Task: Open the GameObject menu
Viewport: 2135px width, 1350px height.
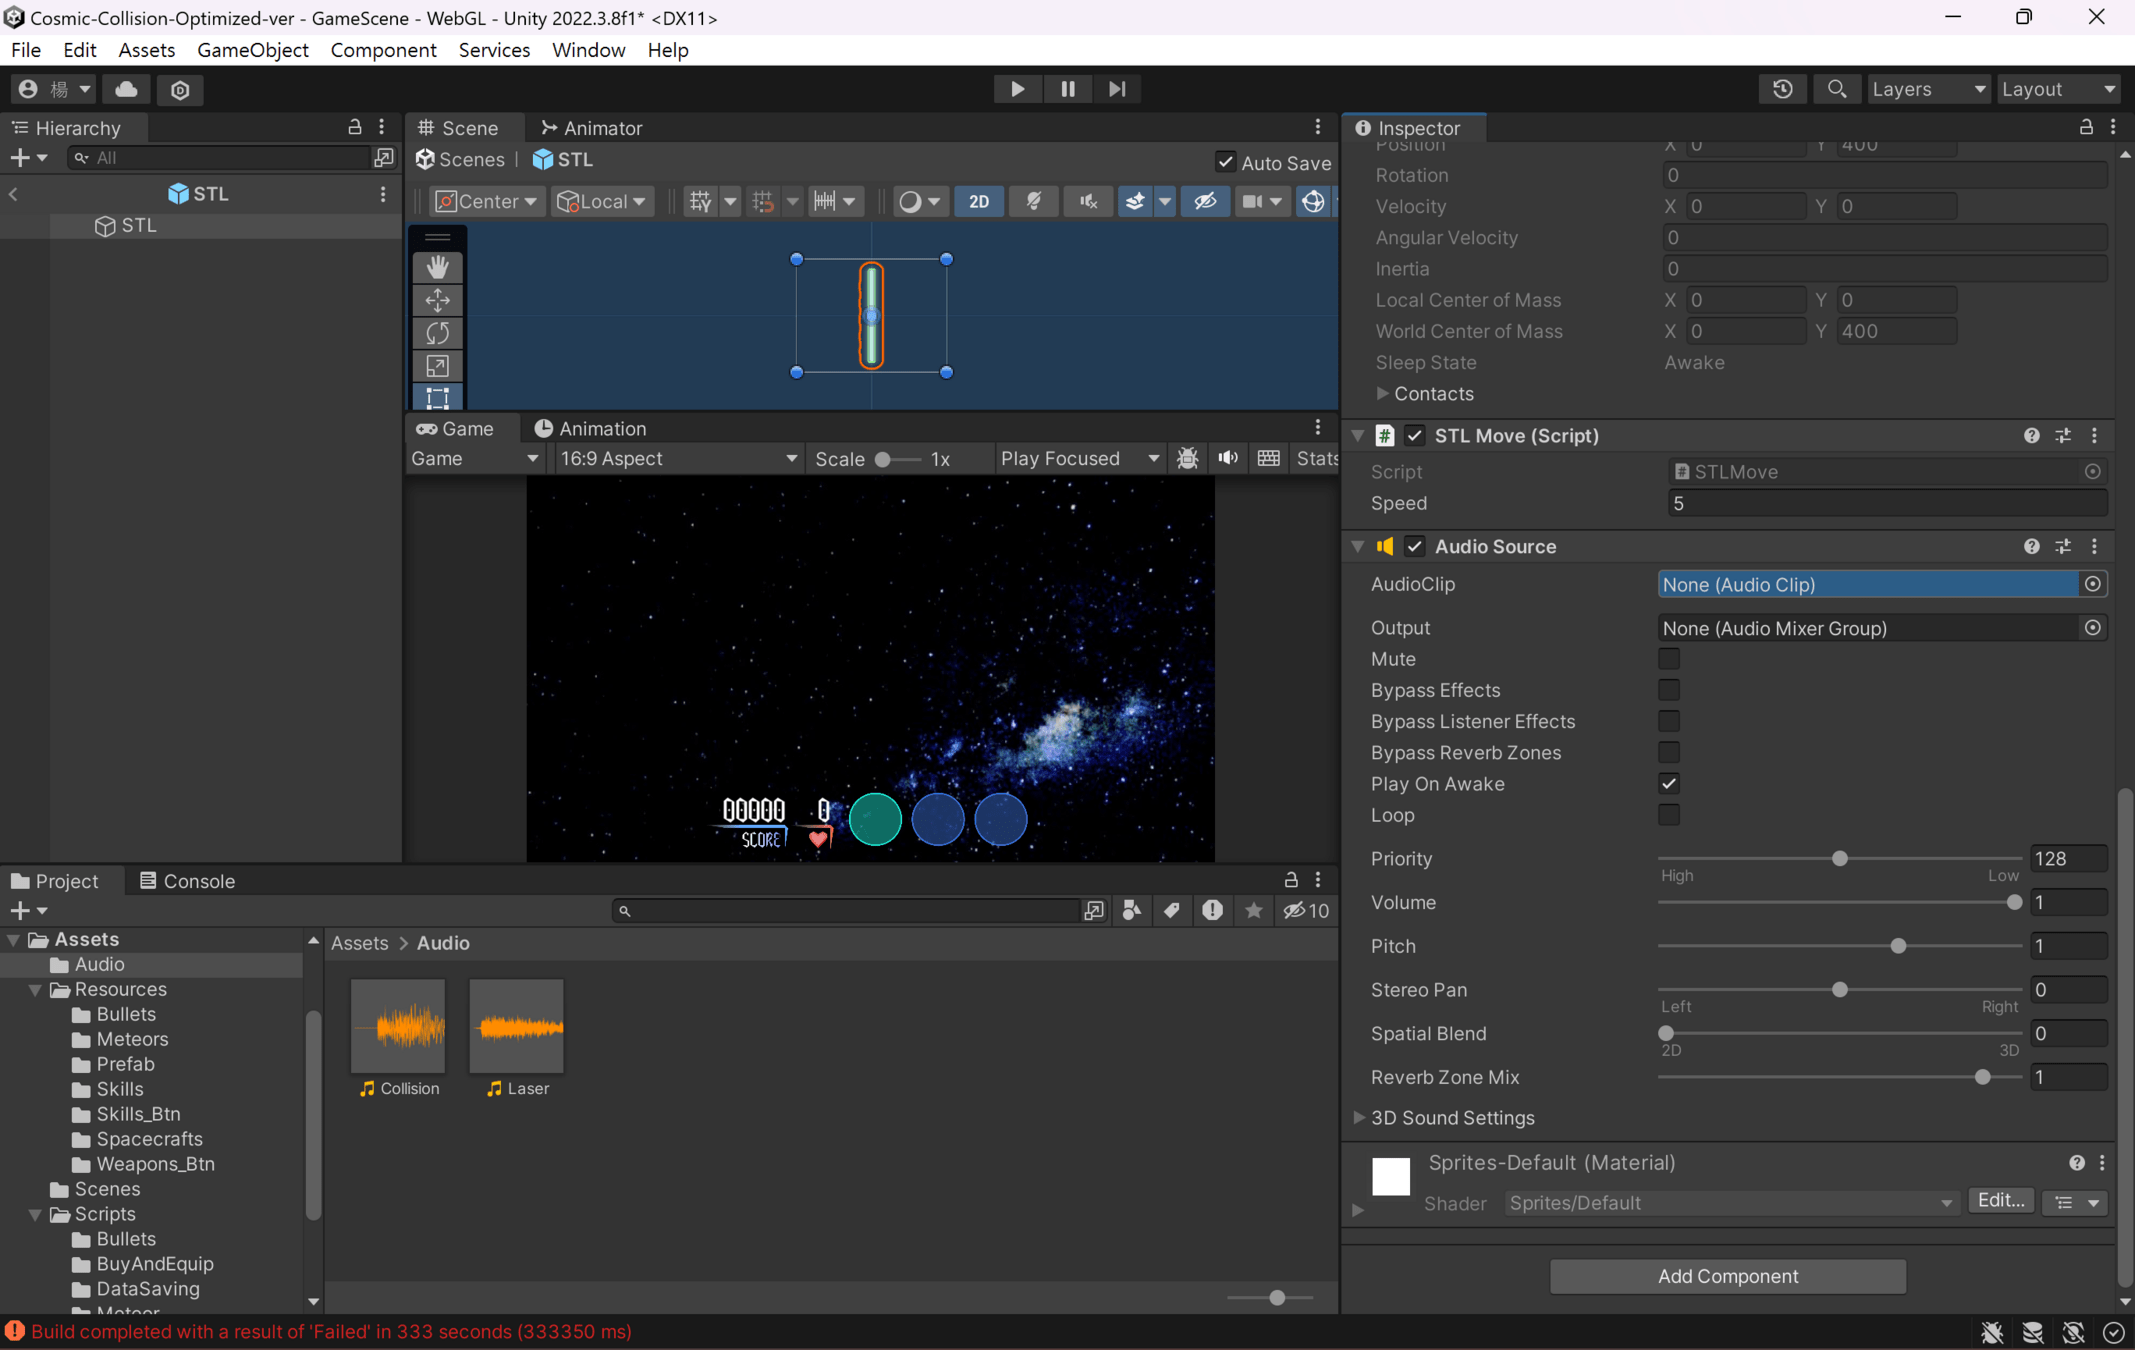Action: [252, 50]
